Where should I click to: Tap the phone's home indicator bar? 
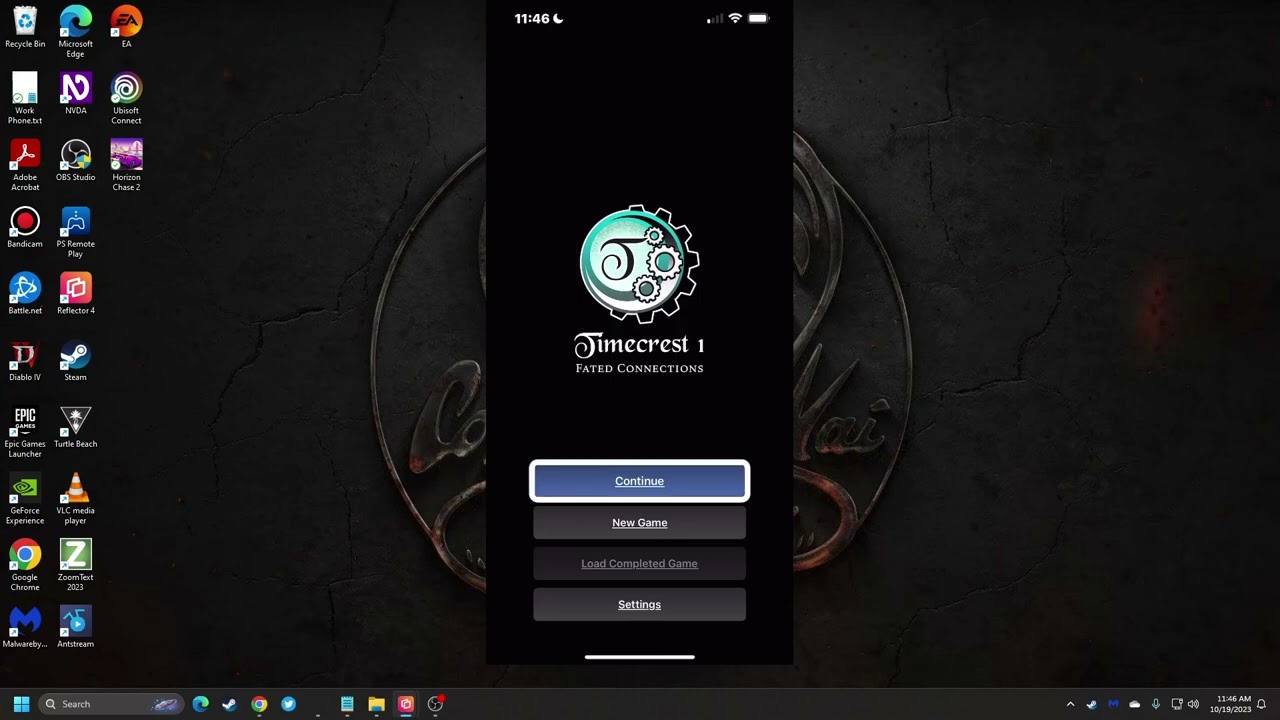(x=639, y=657)
